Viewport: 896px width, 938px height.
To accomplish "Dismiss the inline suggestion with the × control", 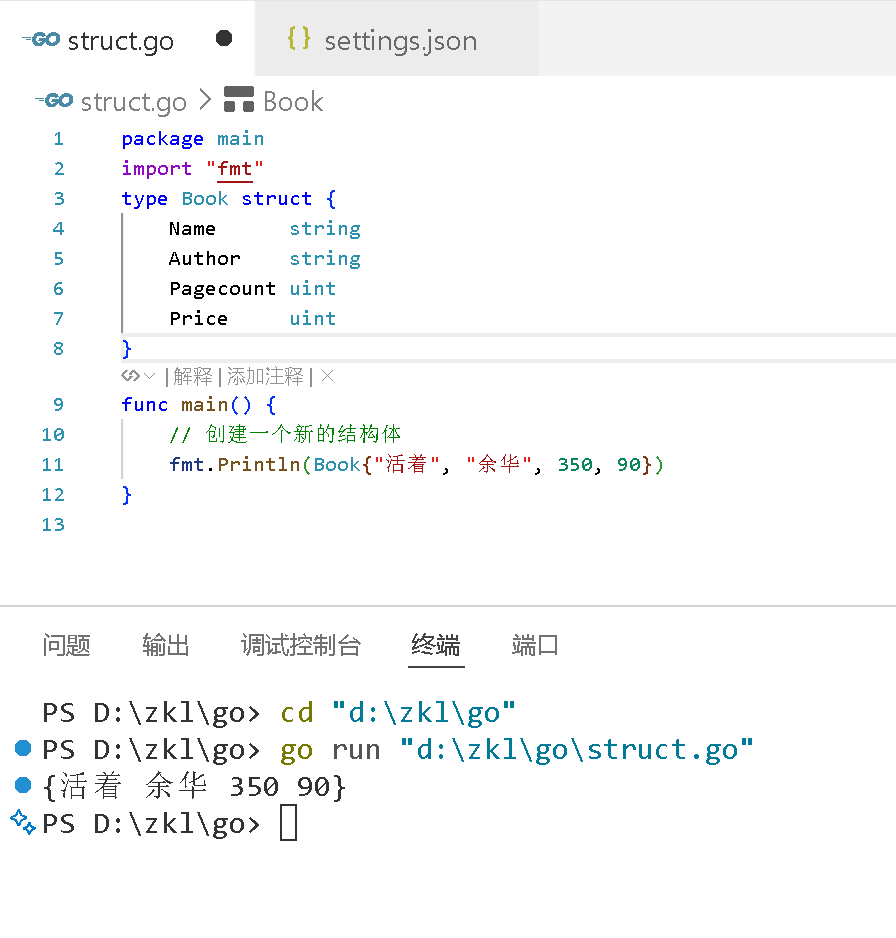I will click(x=328, y=375).
